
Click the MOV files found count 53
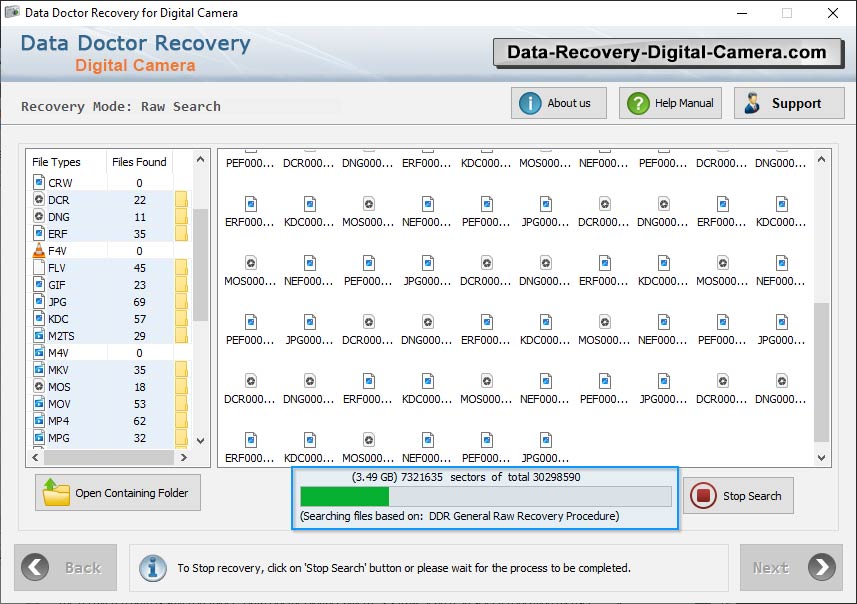[x=140, y=404]
